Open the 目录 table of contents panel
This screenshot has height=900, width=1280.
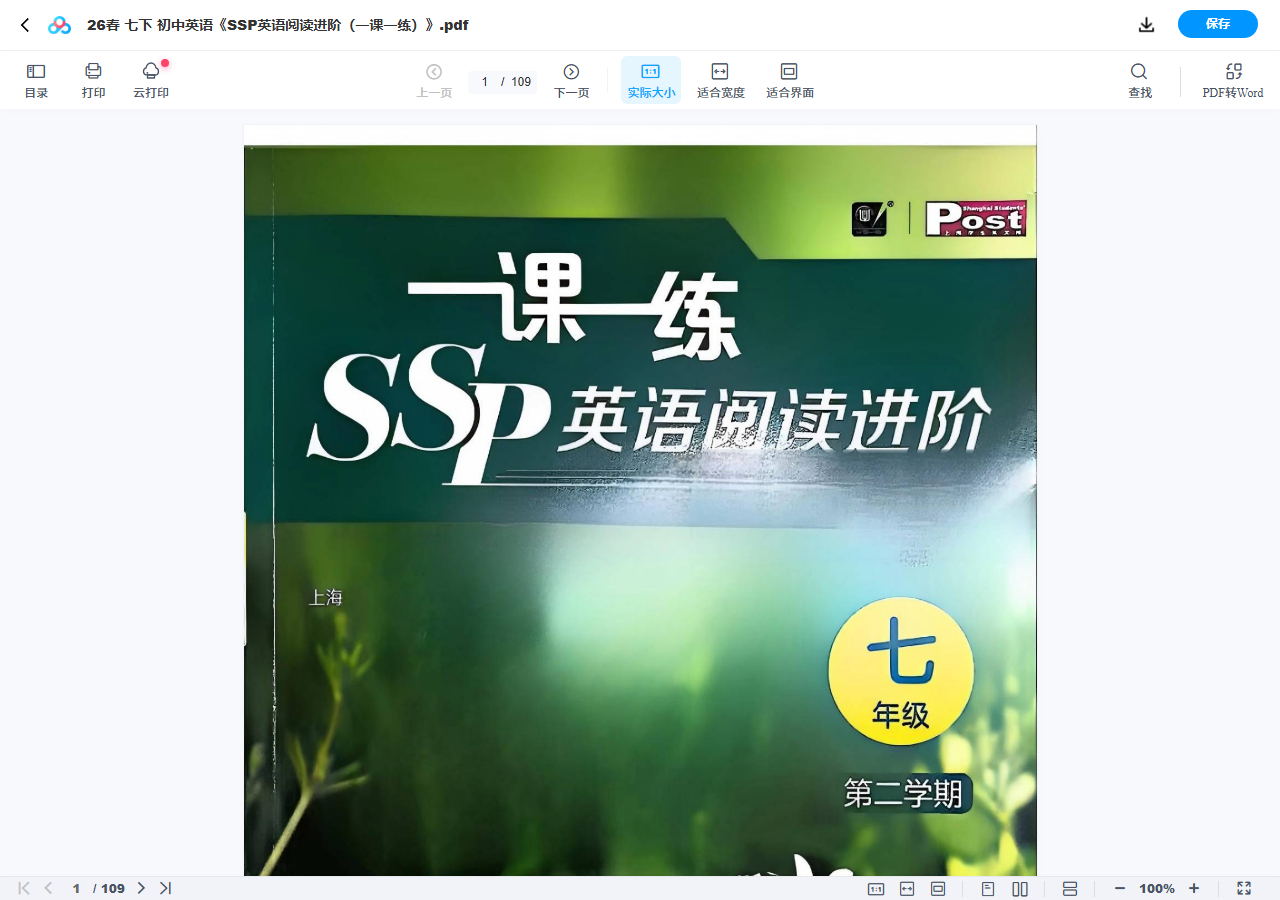36,80
